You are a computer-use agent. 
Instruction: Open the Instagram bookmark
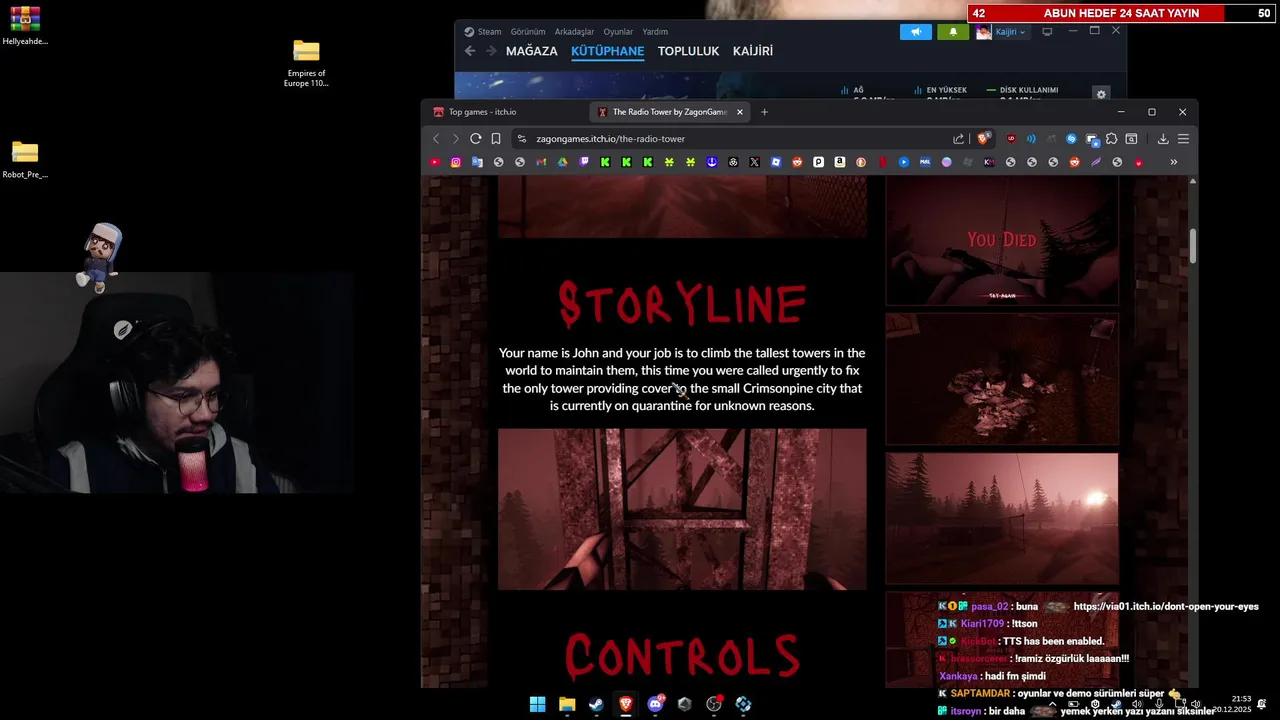[x=455, y=162]
